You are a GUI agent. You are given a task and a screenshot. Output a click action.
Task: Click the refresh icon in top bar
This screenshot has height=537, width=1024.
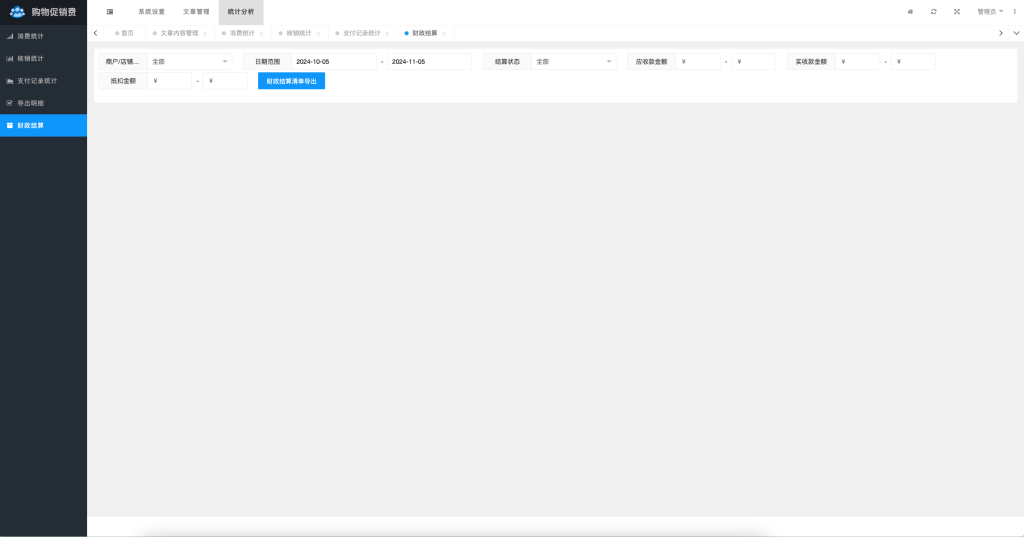pyautogui.click(x=933, y=12)
